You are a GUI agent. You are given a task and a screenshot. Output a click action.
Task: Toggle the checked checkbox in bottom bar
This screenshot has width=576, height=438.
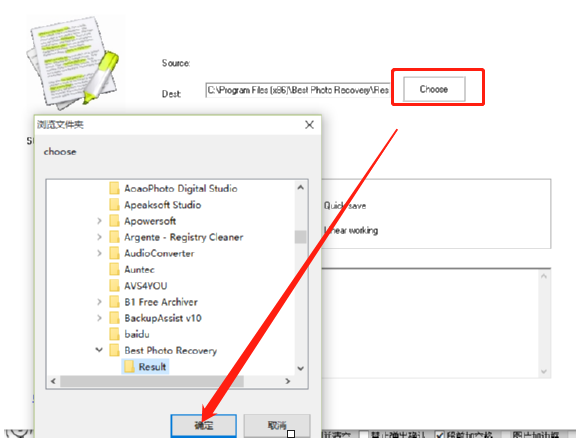439,435
